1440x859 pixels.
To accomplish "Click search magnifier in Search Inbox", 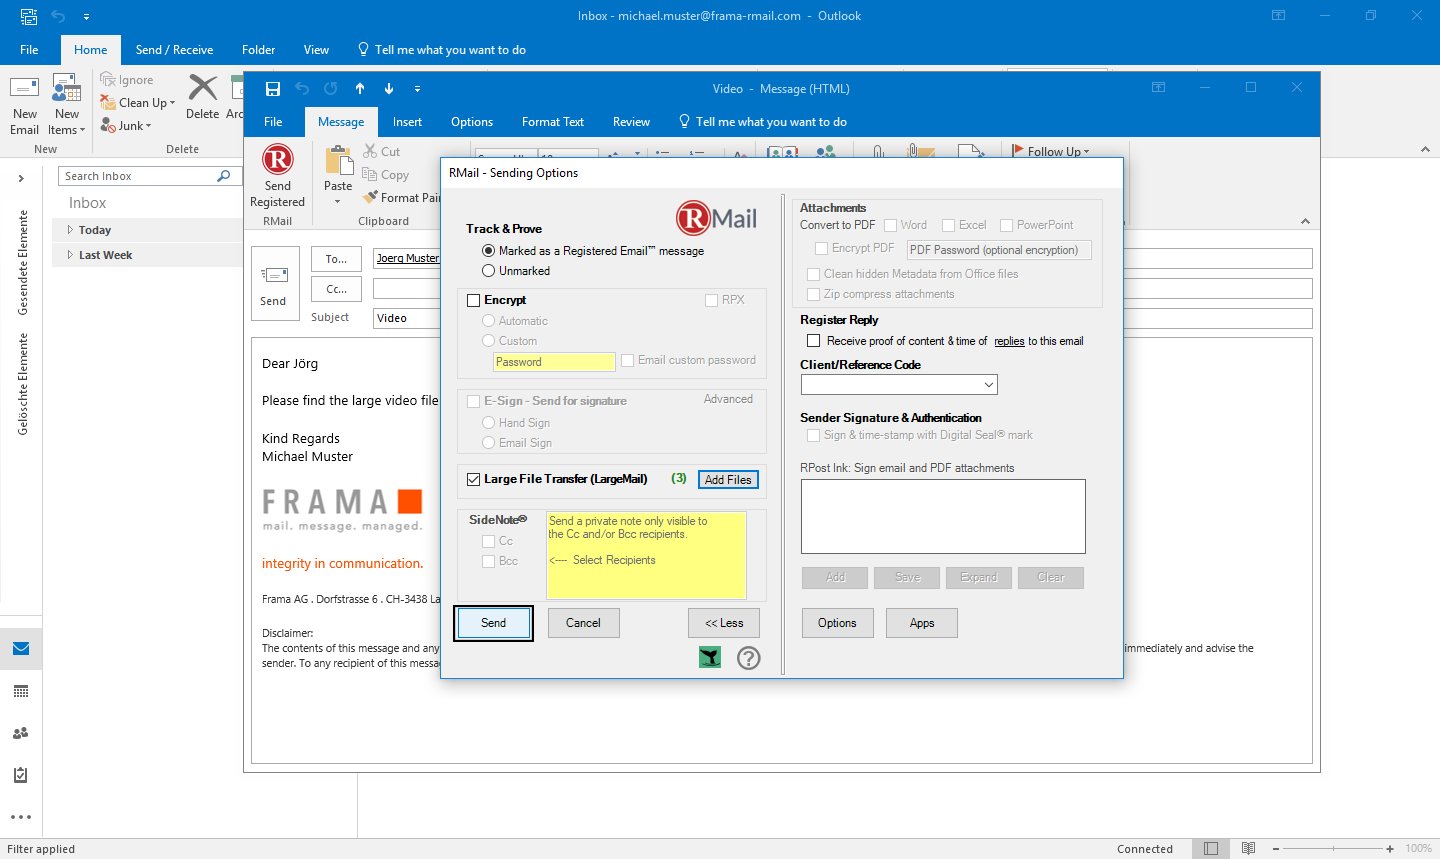I will tap(224, 176).
